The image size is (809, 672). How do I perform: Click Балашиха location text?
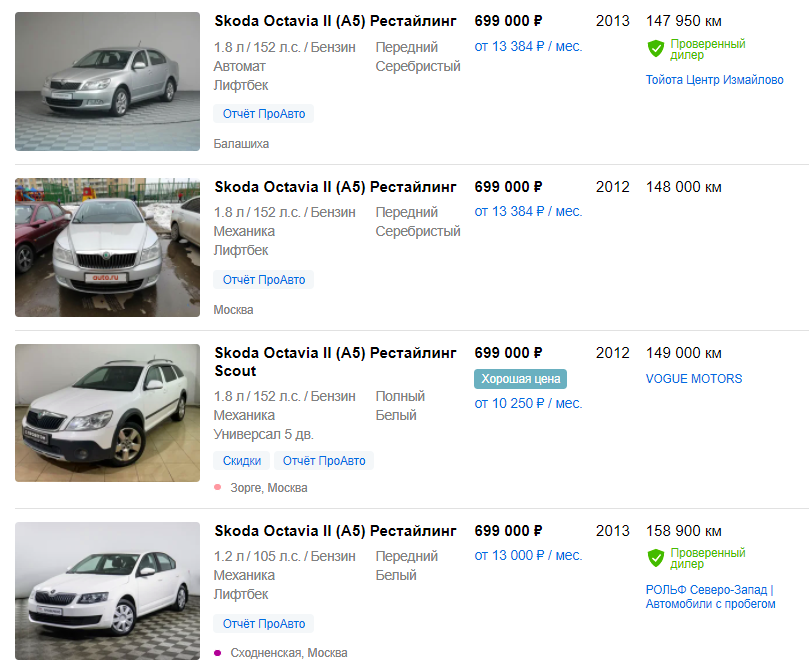coord(241,144)
